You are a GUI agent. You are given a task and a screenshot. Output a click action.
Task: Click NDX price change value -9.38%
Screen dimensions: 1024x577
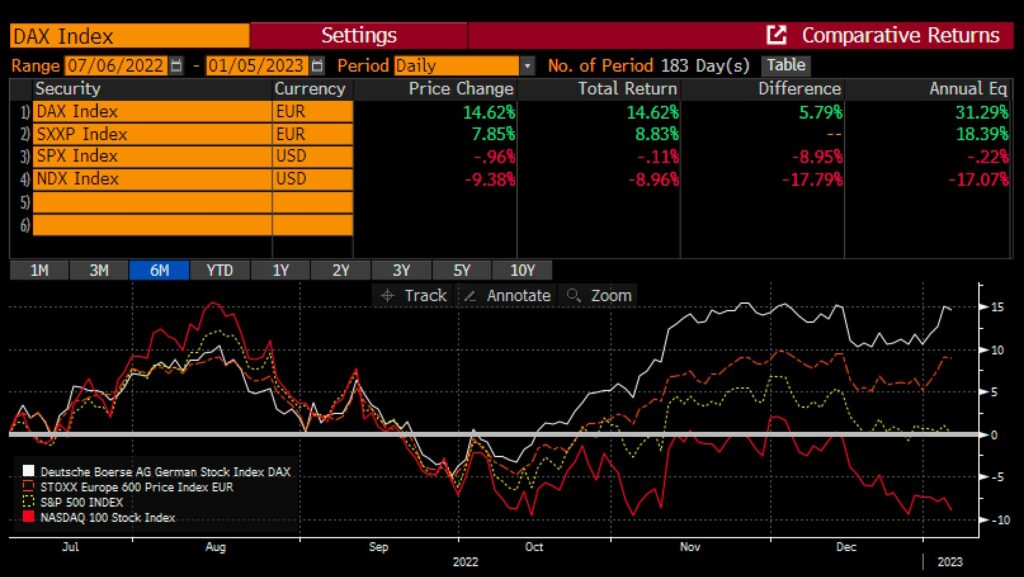point(490,179)
